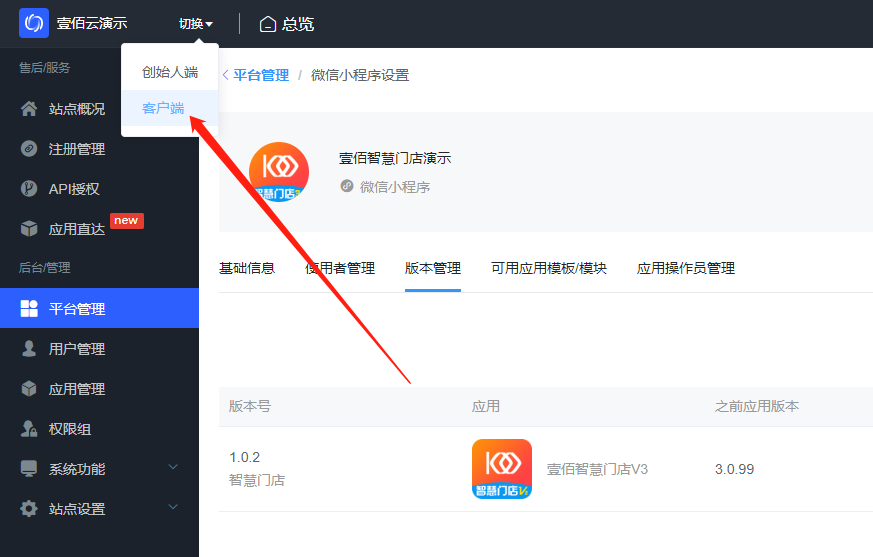Select 创始人端 from the dropdown
This screenshot has width=873, height=557.
point(170,72)
